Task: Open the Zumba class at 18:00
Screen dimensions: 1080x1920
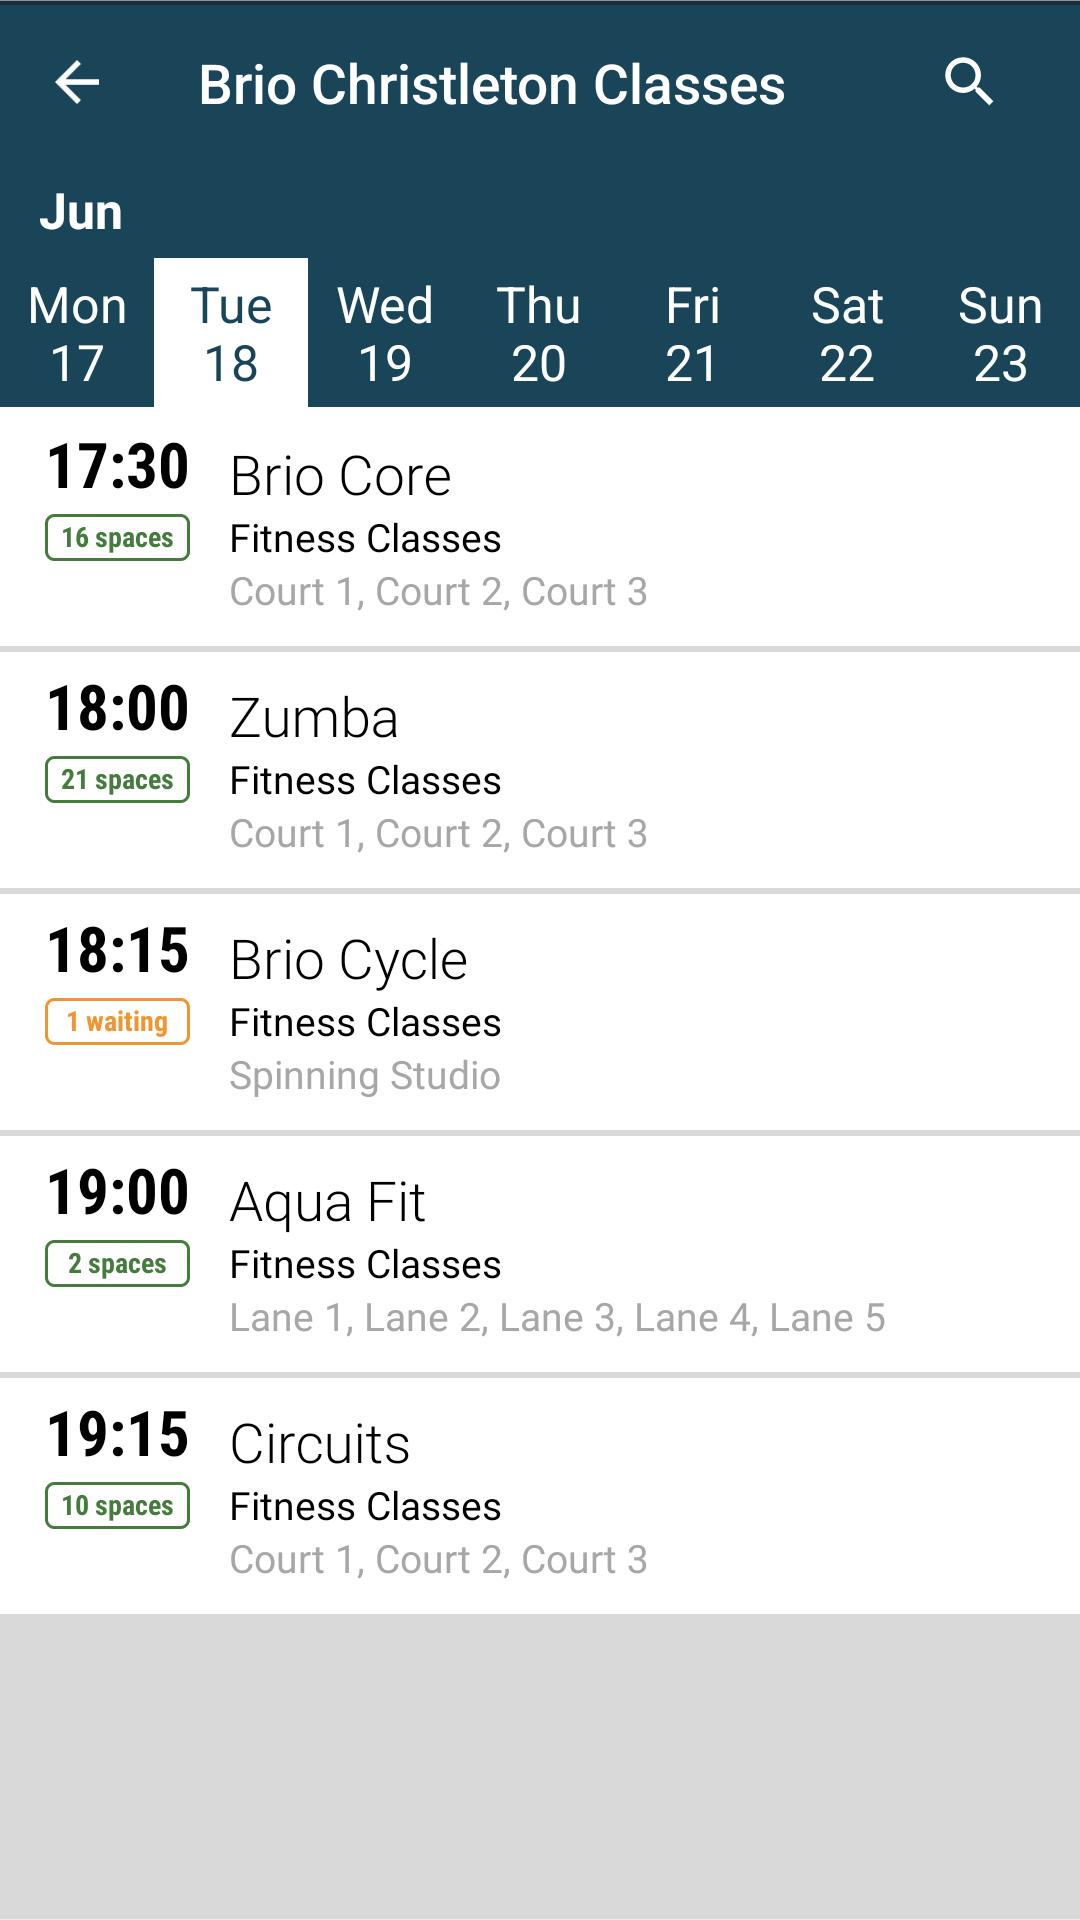Action: coord(540,770)
